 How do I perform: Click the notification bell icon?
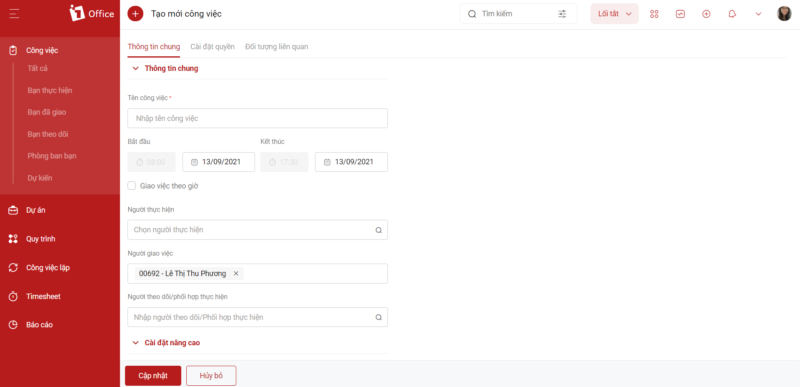(732, 14)
